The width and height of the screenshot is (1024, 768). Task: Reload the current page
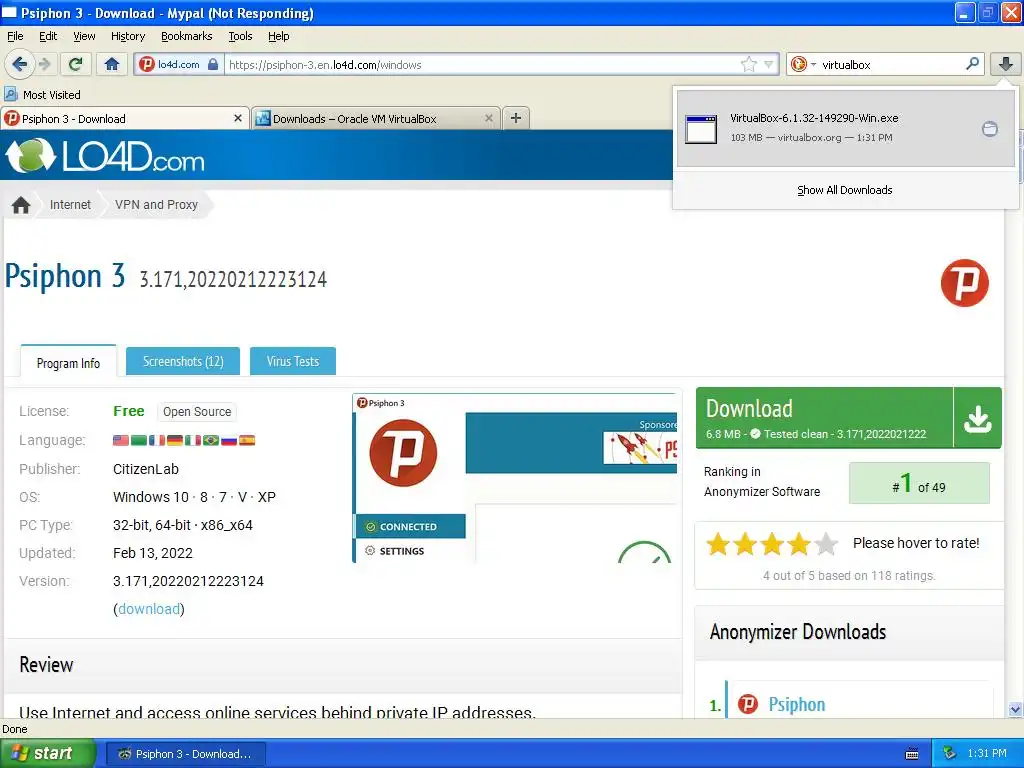tap(75, 64)
